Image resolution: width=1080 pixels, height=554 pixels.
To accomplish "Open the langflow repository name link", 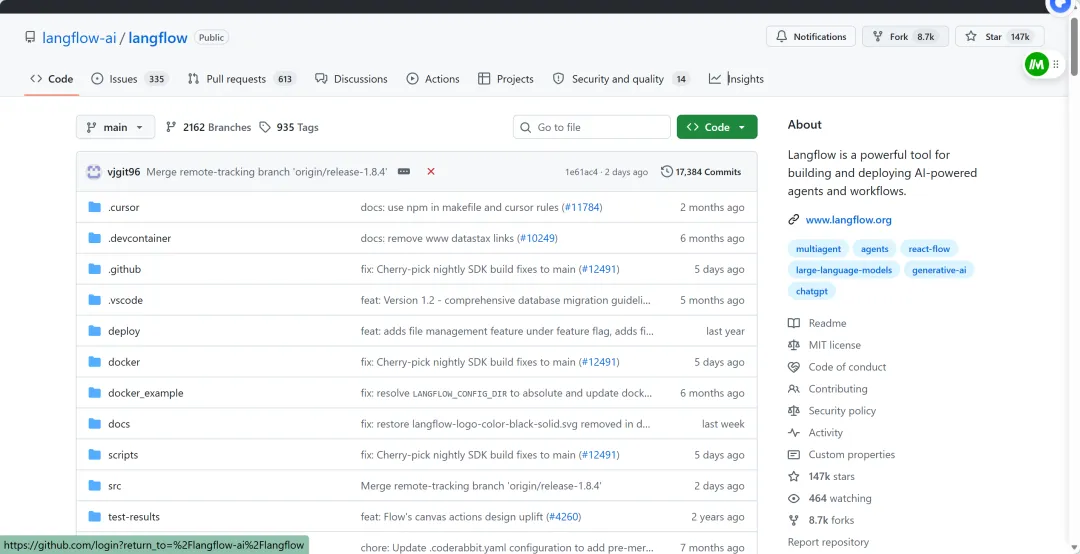I will pyautogui.click(x=158, y=37).
